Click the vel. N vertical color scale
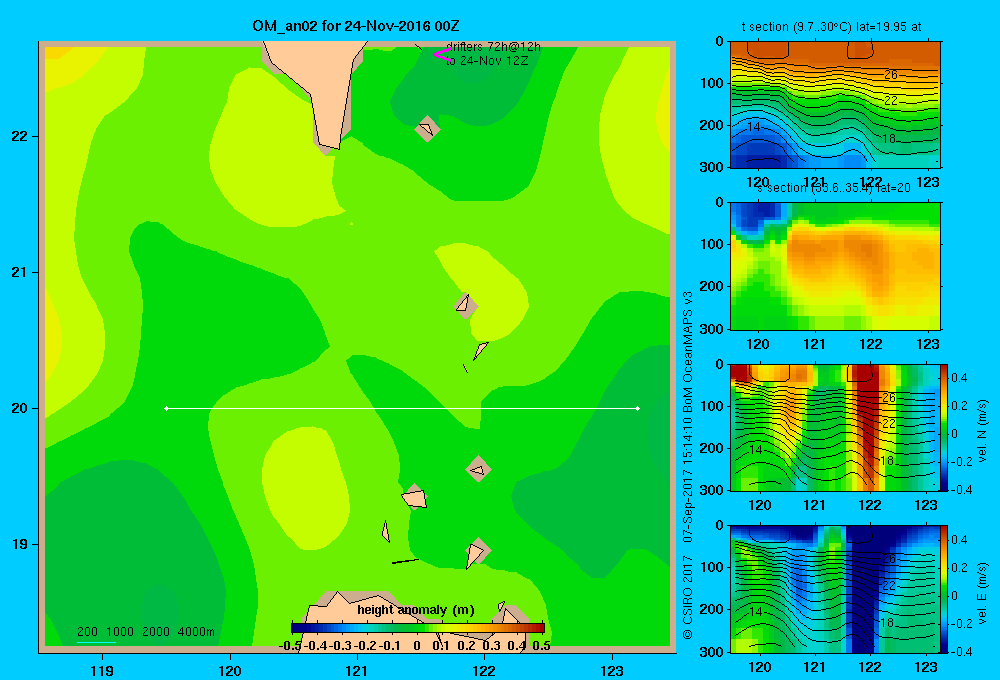 point(945,427)
